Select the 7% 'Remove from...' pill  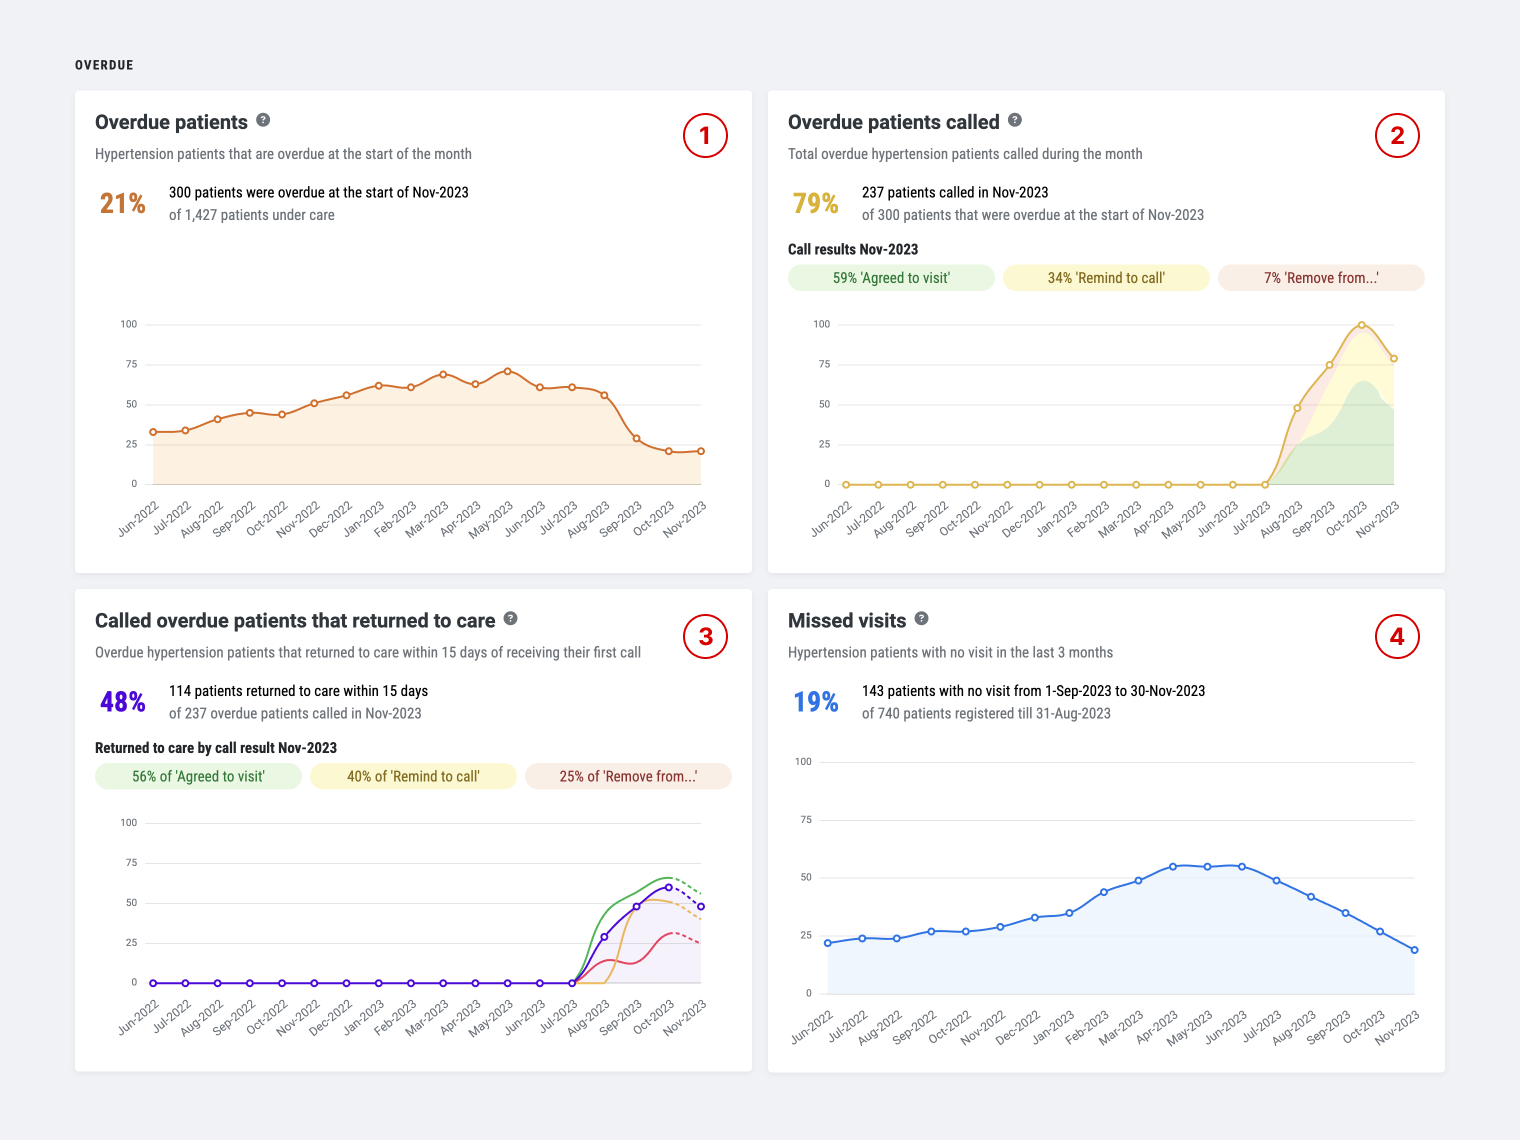point(1321,278)
